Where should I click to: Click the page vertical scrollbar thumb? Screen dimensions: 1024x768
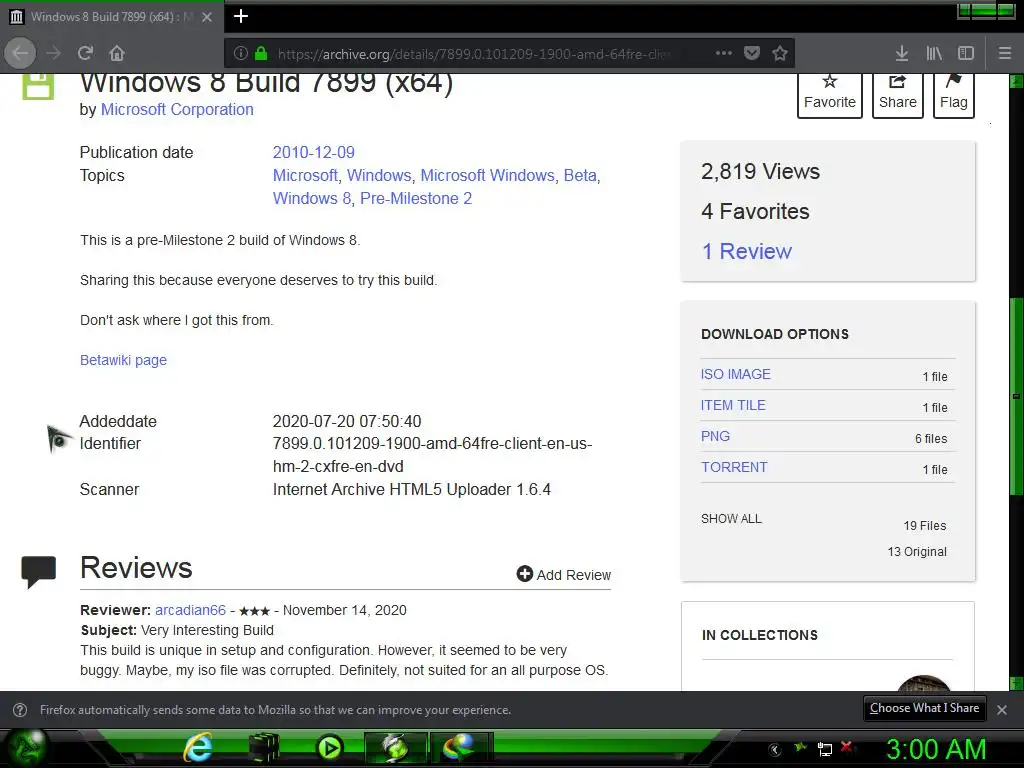[1016, 396]
